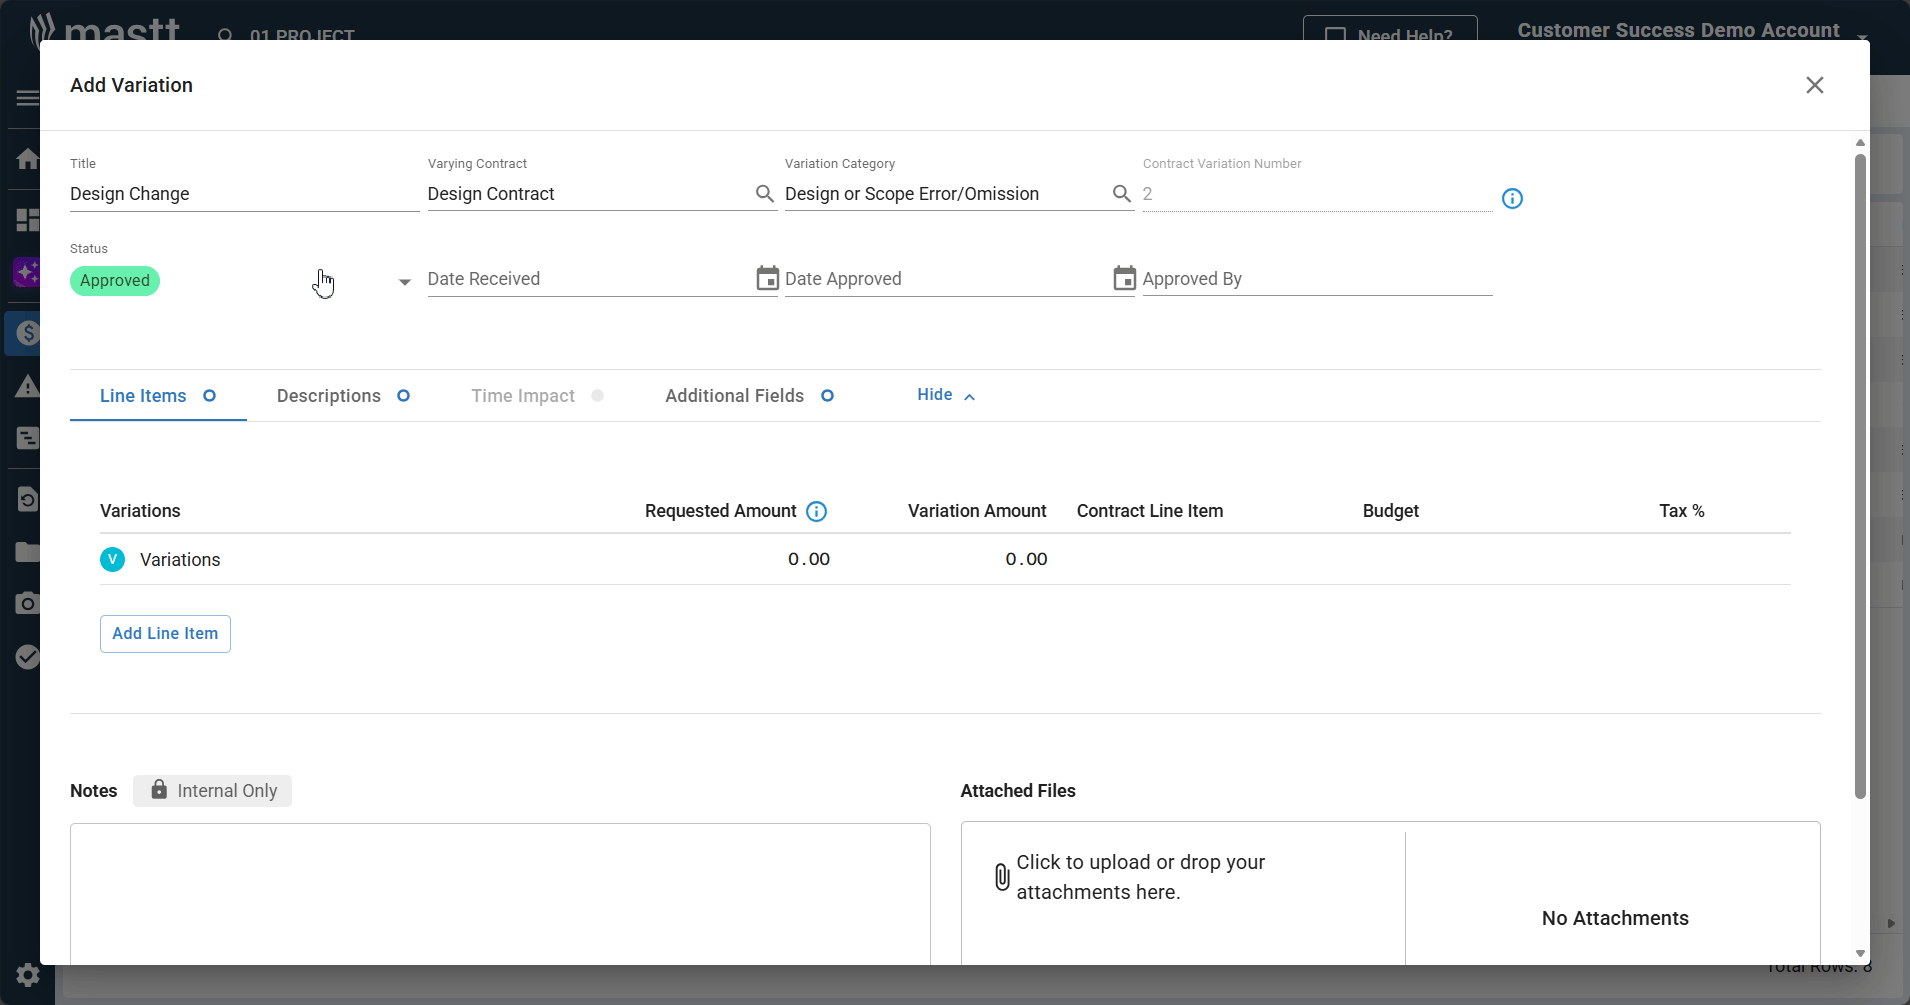The image size is (1910, 1005).
Task: Click into the Approved By field
Action: 1316,279
